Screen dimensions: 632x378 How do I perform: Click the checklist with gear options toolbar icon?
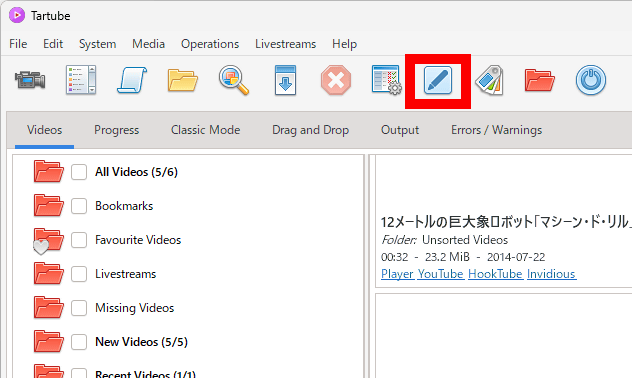tap(387, 80)
